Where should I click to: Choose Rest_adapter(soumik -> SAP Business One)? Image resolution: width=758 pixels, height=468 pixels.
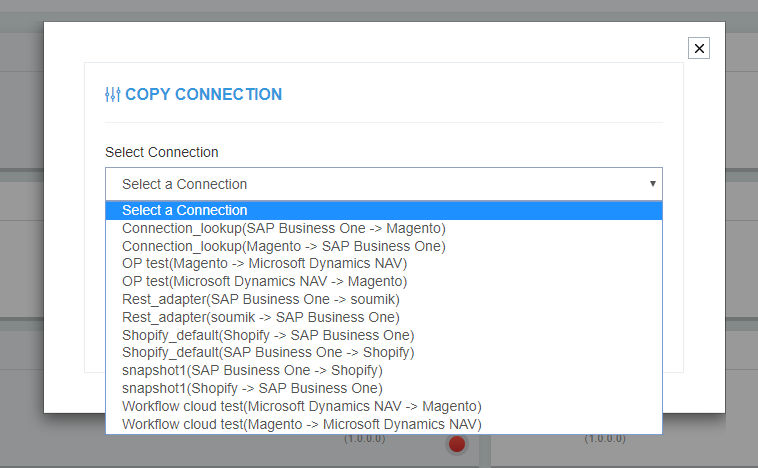click(x=384, y=317)
